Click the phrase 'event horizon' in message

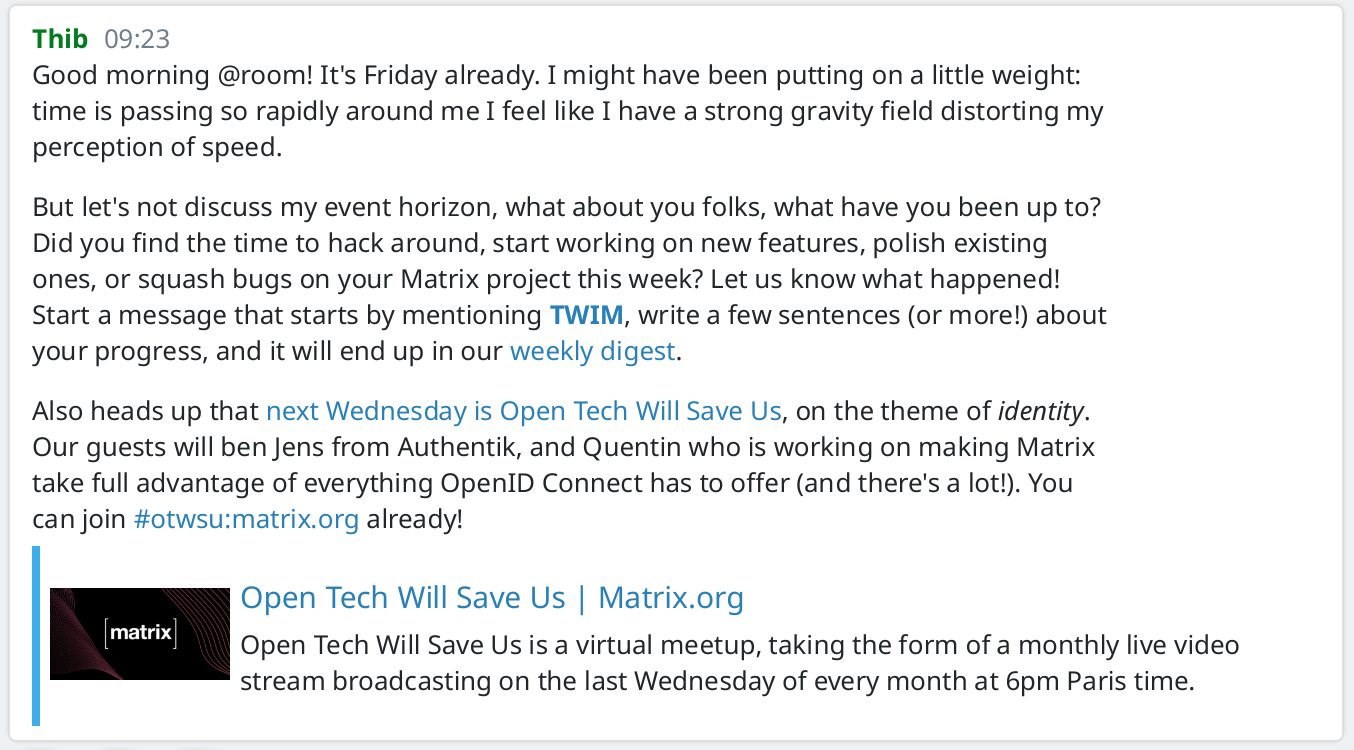pos(413,207)
